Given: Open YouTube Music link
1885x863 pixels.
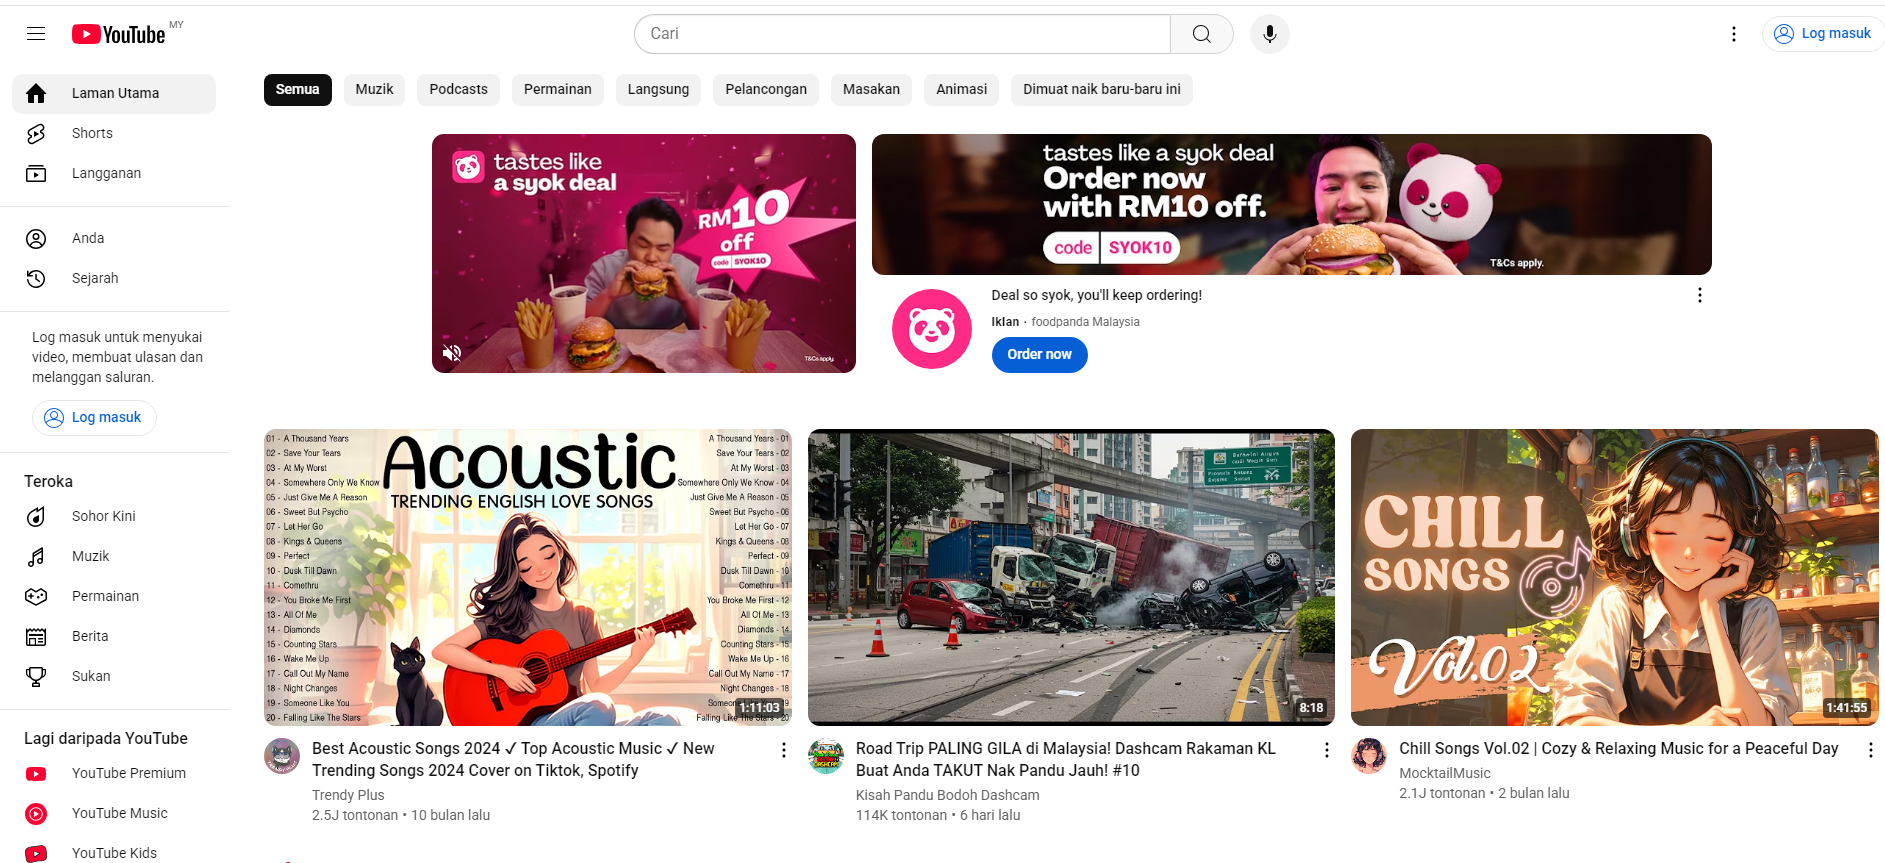Looking at the screenshot, I should [x=114, y=813].
